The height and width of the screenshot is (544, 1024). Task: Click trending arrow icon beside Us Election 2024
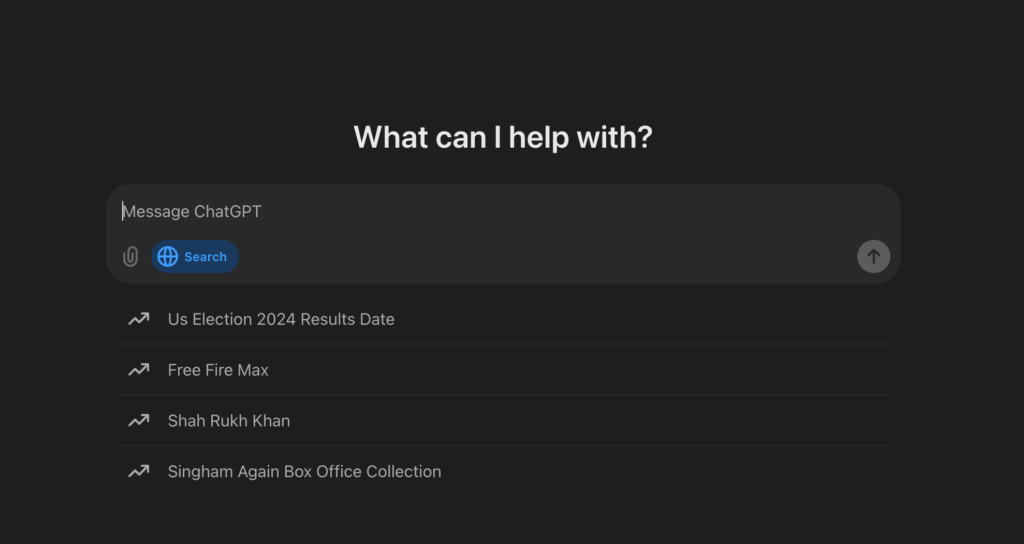(x=138, y=319)
